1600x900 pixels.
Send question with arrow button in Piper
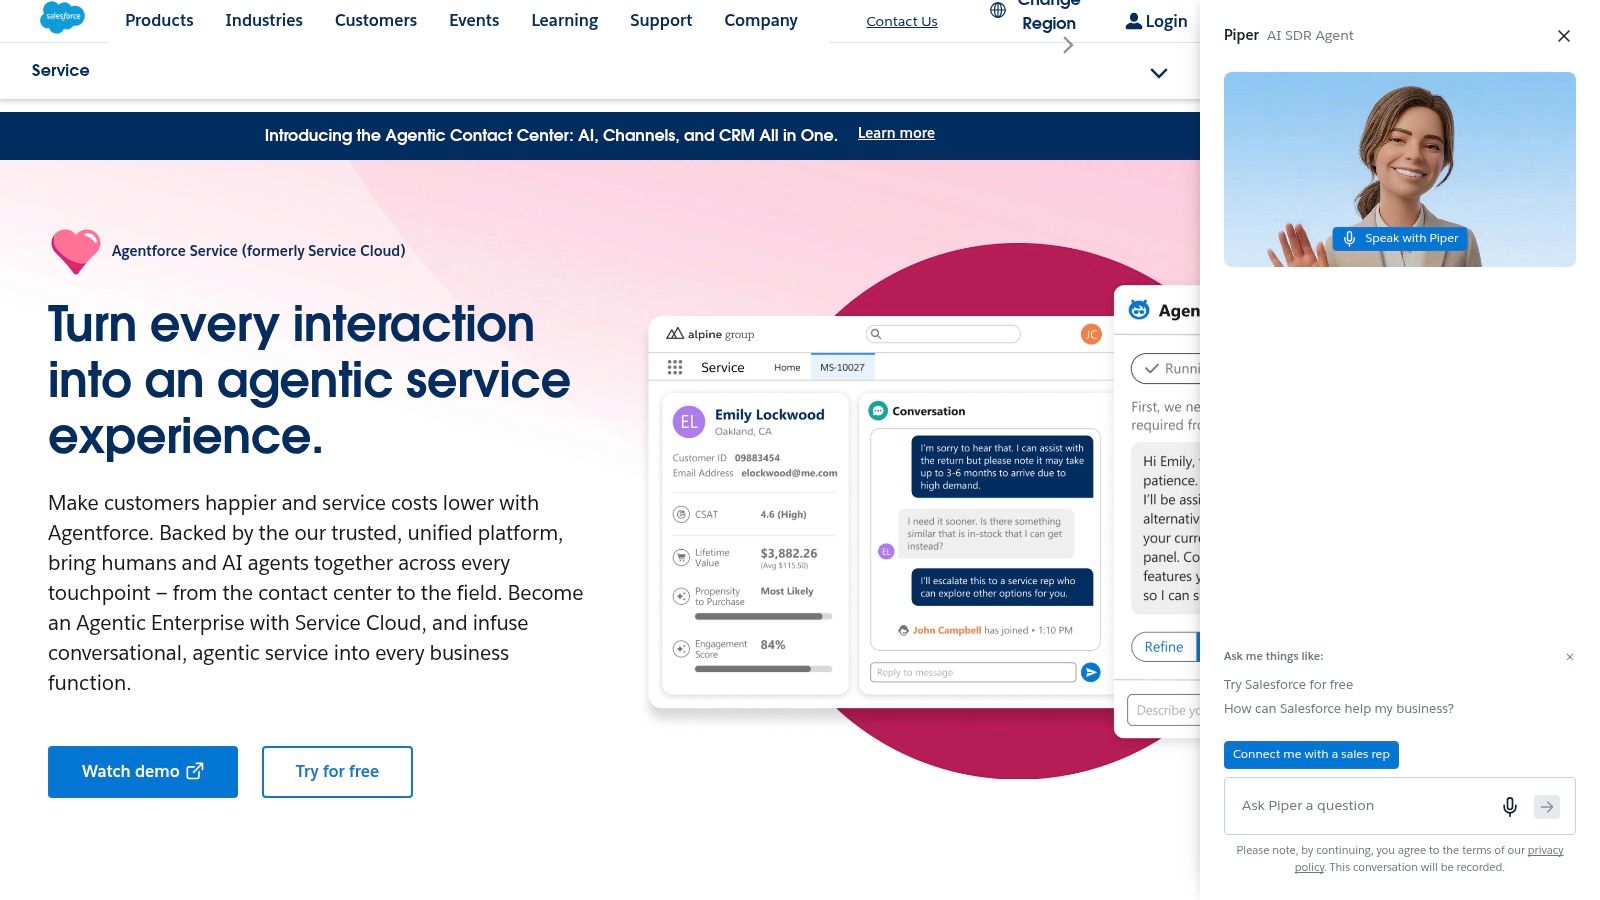pyautogui.click(x=1547, y=806)
